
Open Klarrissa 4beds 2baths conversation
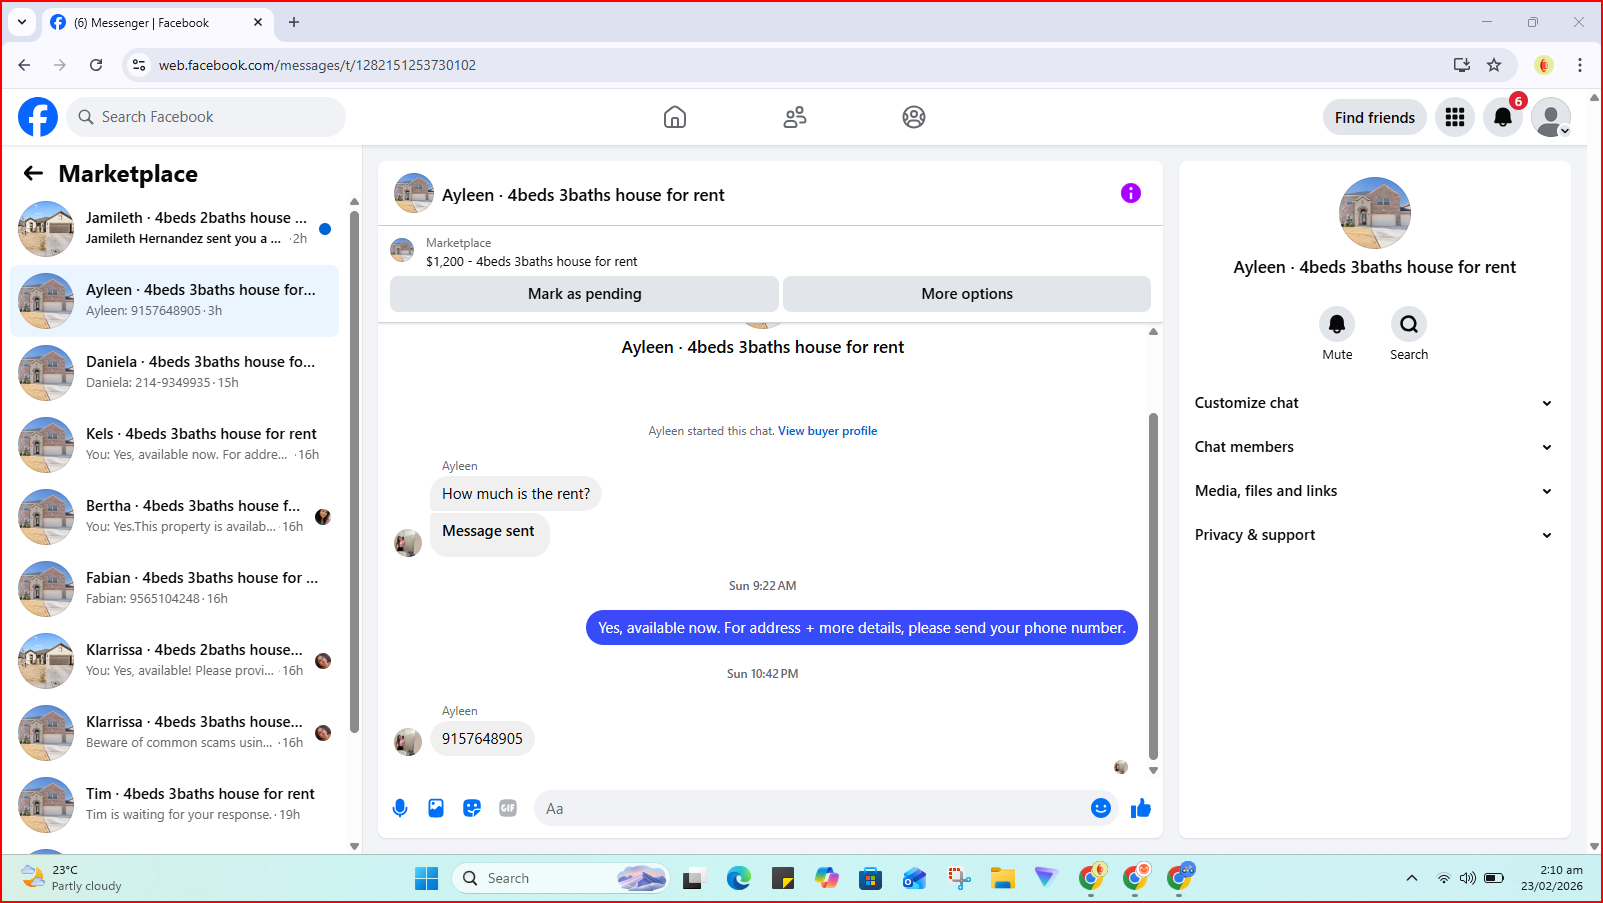pos(175,661)
